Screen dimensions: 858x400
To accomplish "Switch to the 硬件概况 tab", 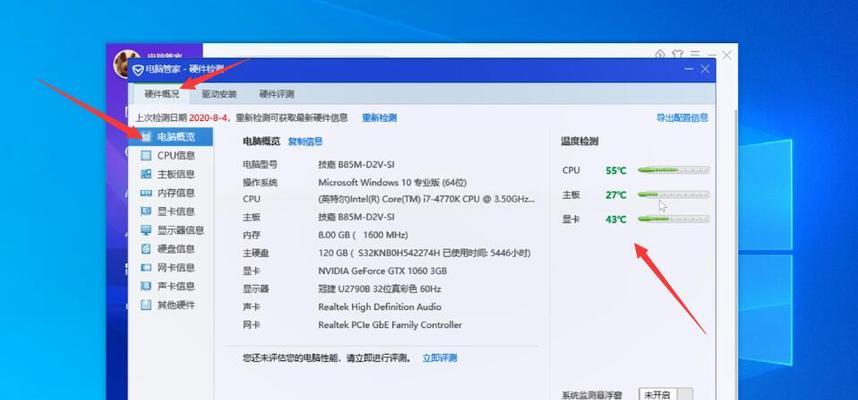I will [x=161, y=94].
